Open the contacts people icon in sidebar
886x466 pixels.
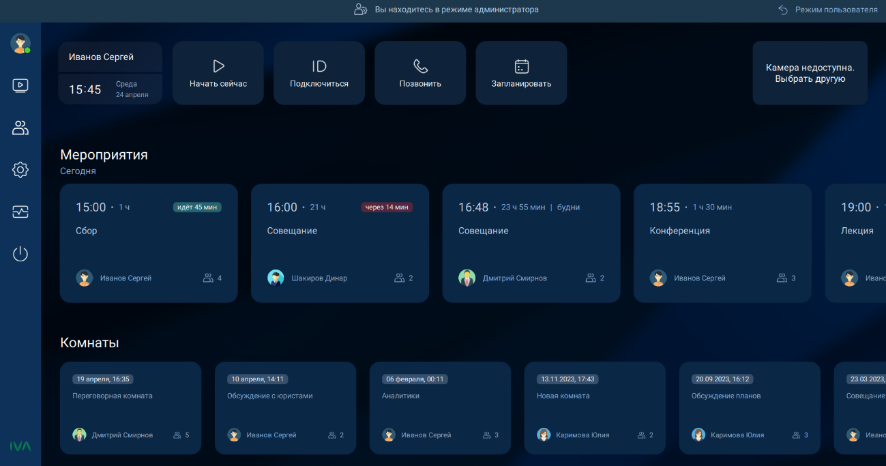20,128
